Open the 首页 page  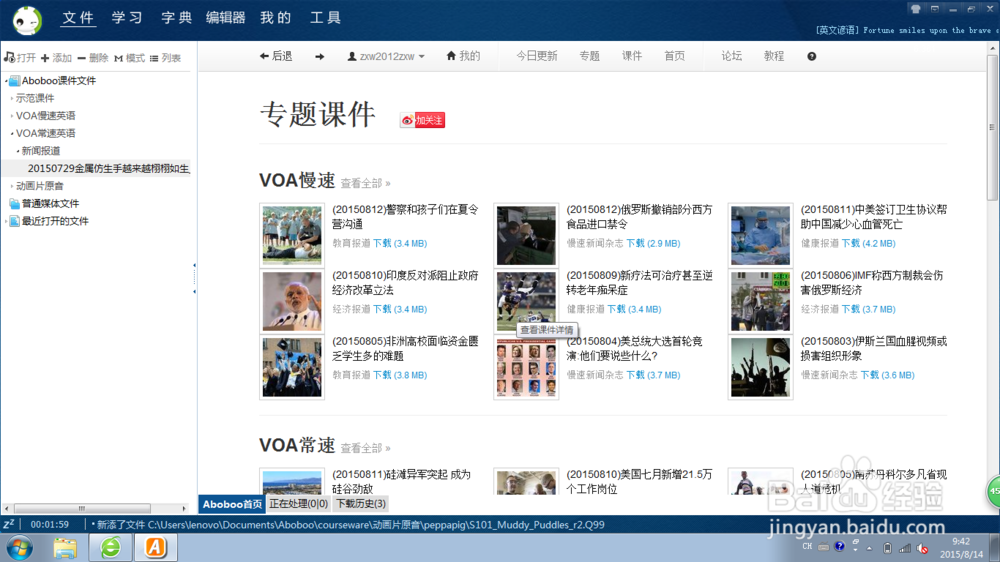pyautogui.click(x=674, y=56)
